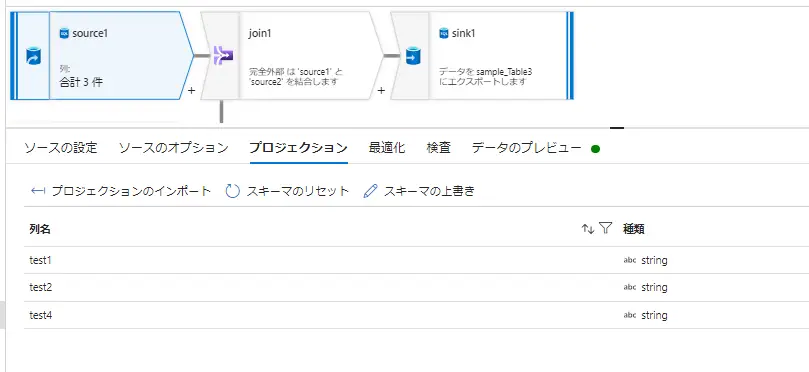The width and height of the screenshot is (809, 372).
Task: Click the 列名 column header
Action: click(40, 229)
